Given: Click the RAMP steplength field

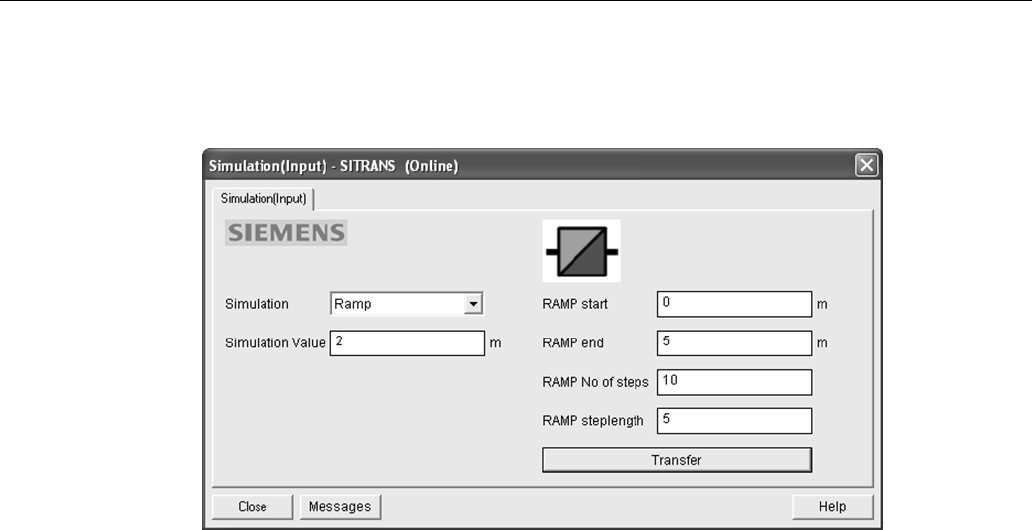Looking at the screenshot, I should (x=734, y=421).
